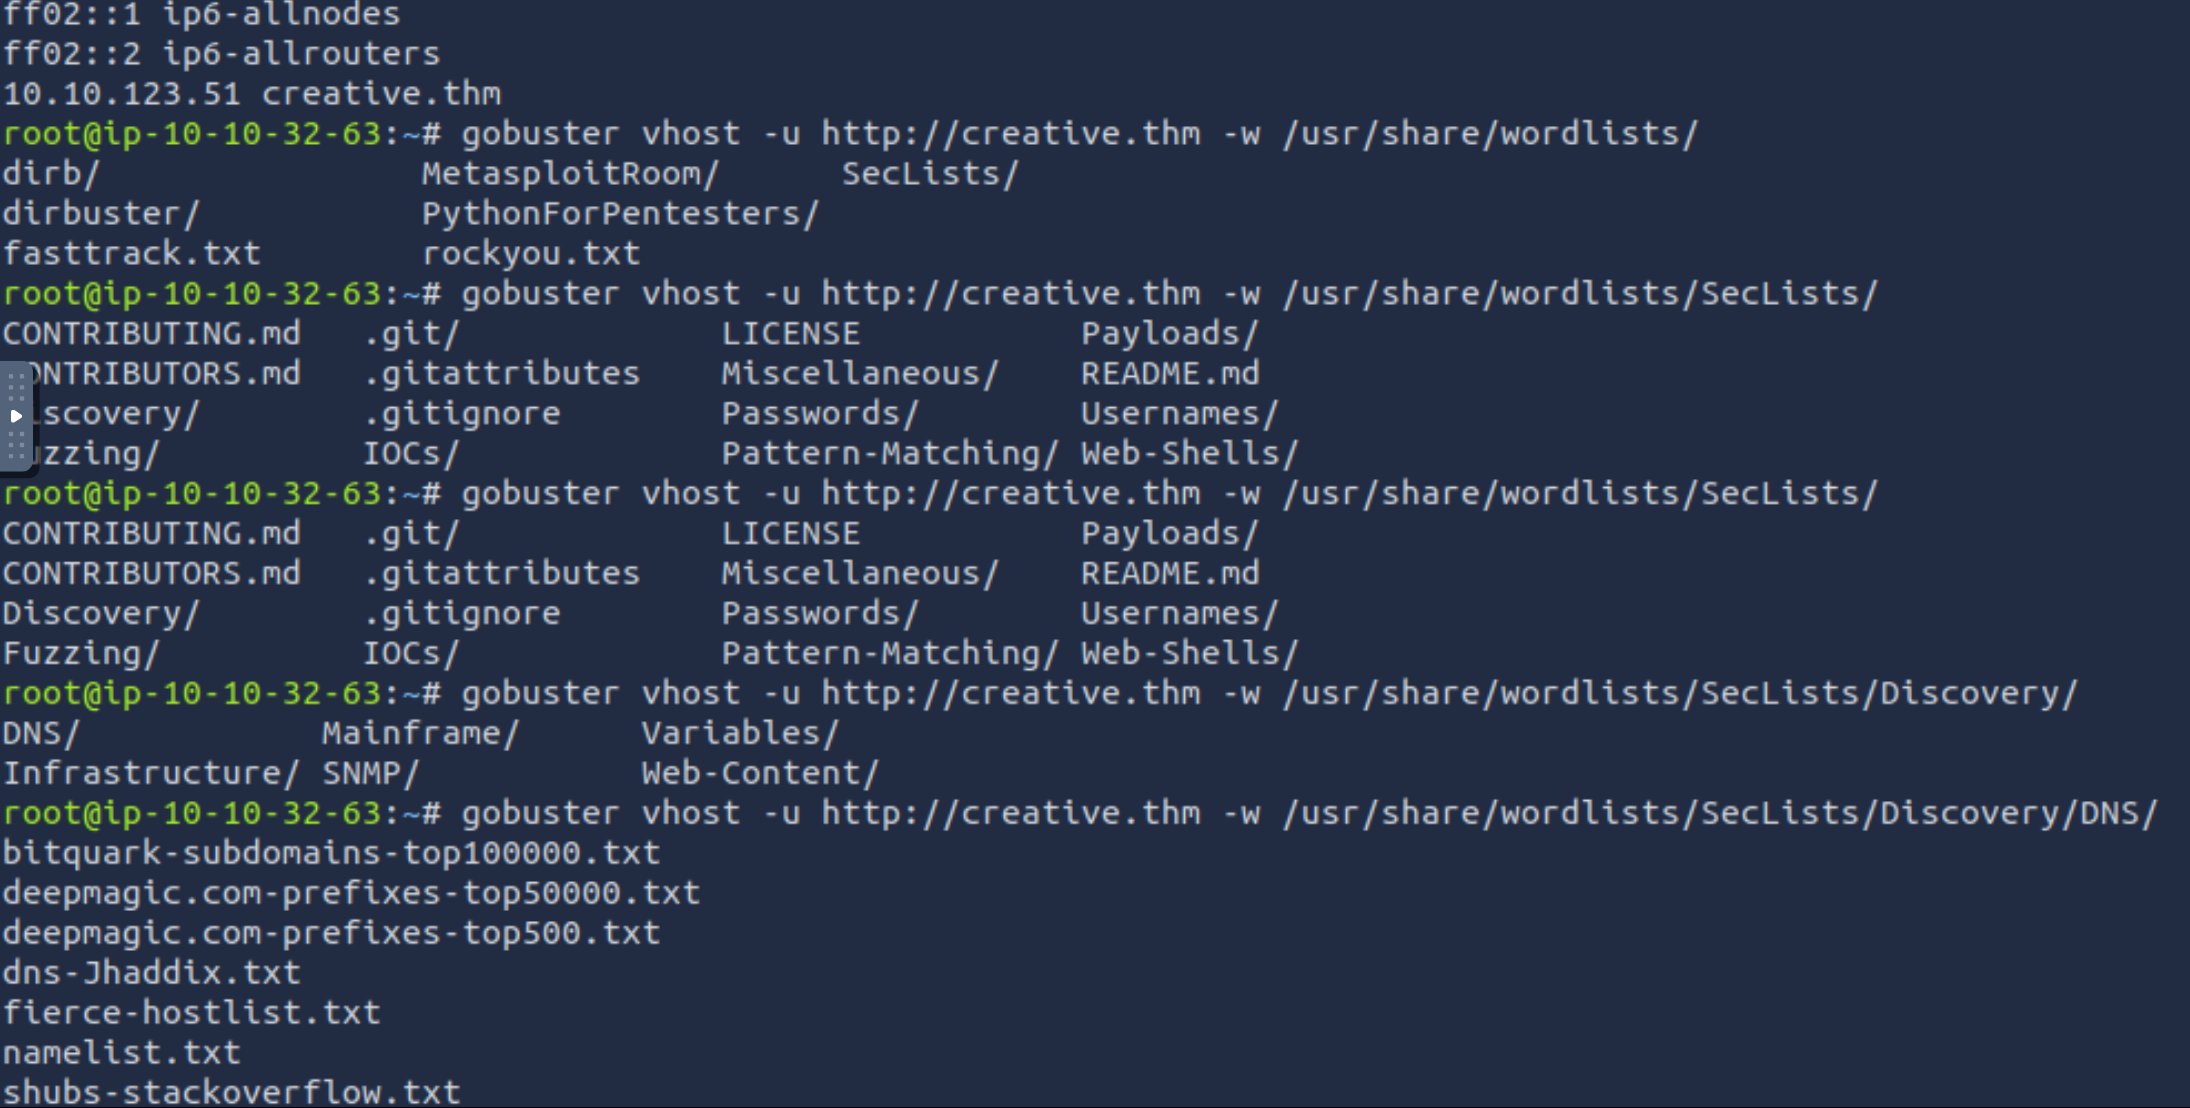Click the rockyou.txt wordlist entry
The width and height of the screenshot is (2190, 1108).
pos(531,254)
